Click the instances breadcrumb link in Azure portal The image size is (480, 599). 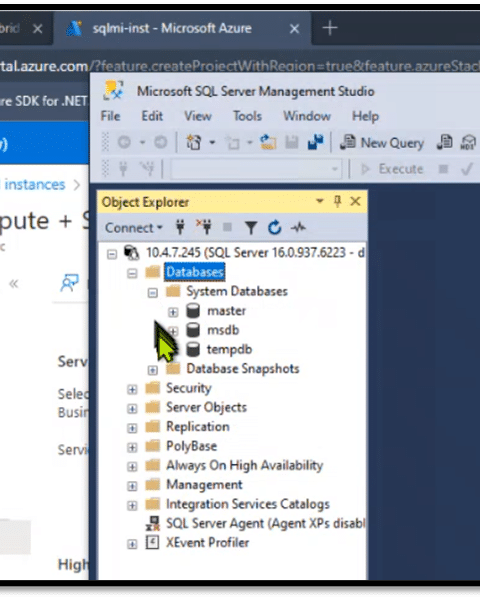pos(34,185)
